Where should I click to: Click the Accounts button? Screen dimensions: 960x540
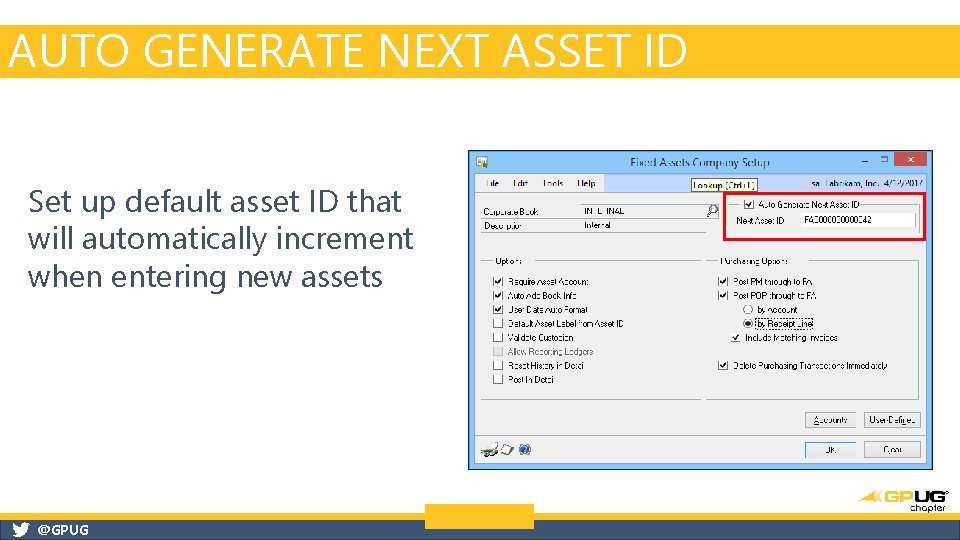(830, 420)
